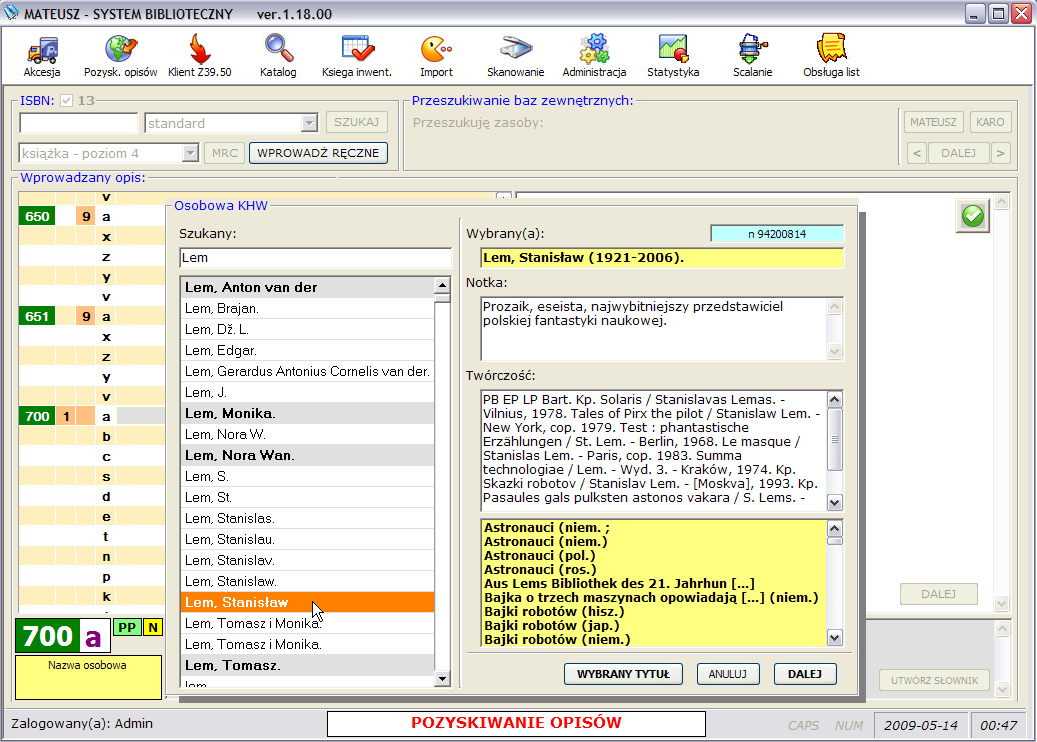Open the 'książka - poziom 4' dropdown
This screenshot has width=1037, height=742.
tap(190, 153)
